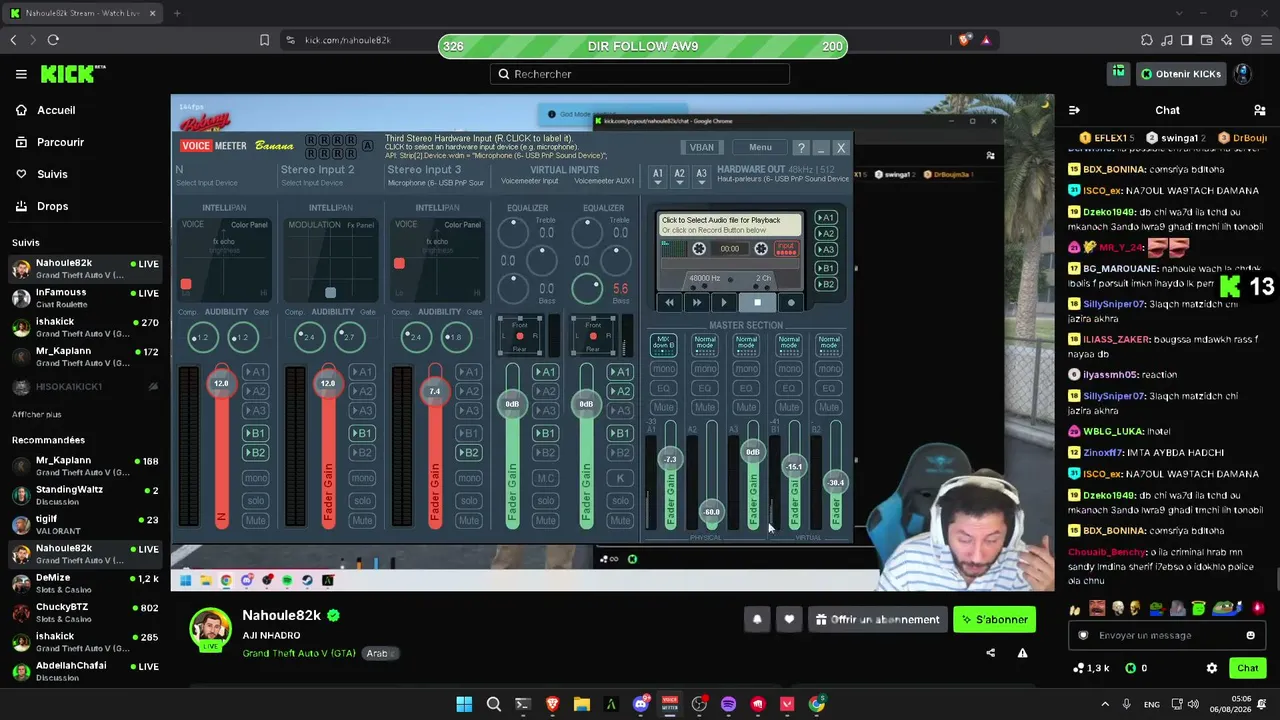
Task: Toggle Mute on Stereo Input 2 in streamed Voicemeeter
Action: coord(362,520)
